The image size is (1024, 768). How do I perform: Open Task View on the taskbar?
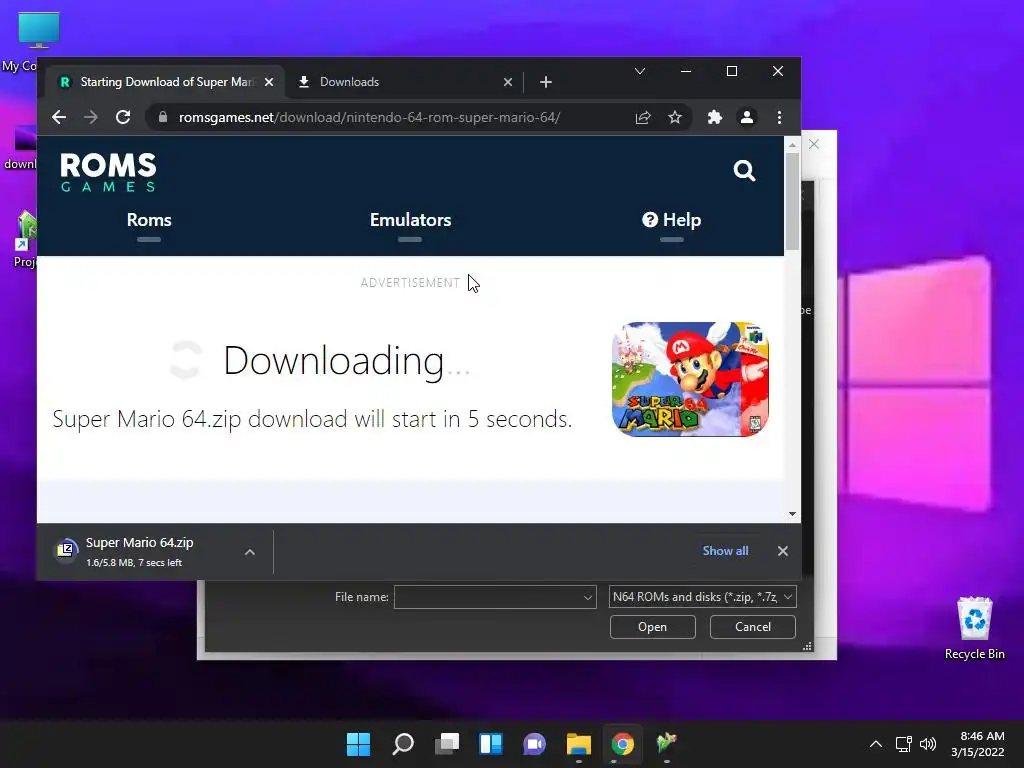tap(447, 744)
